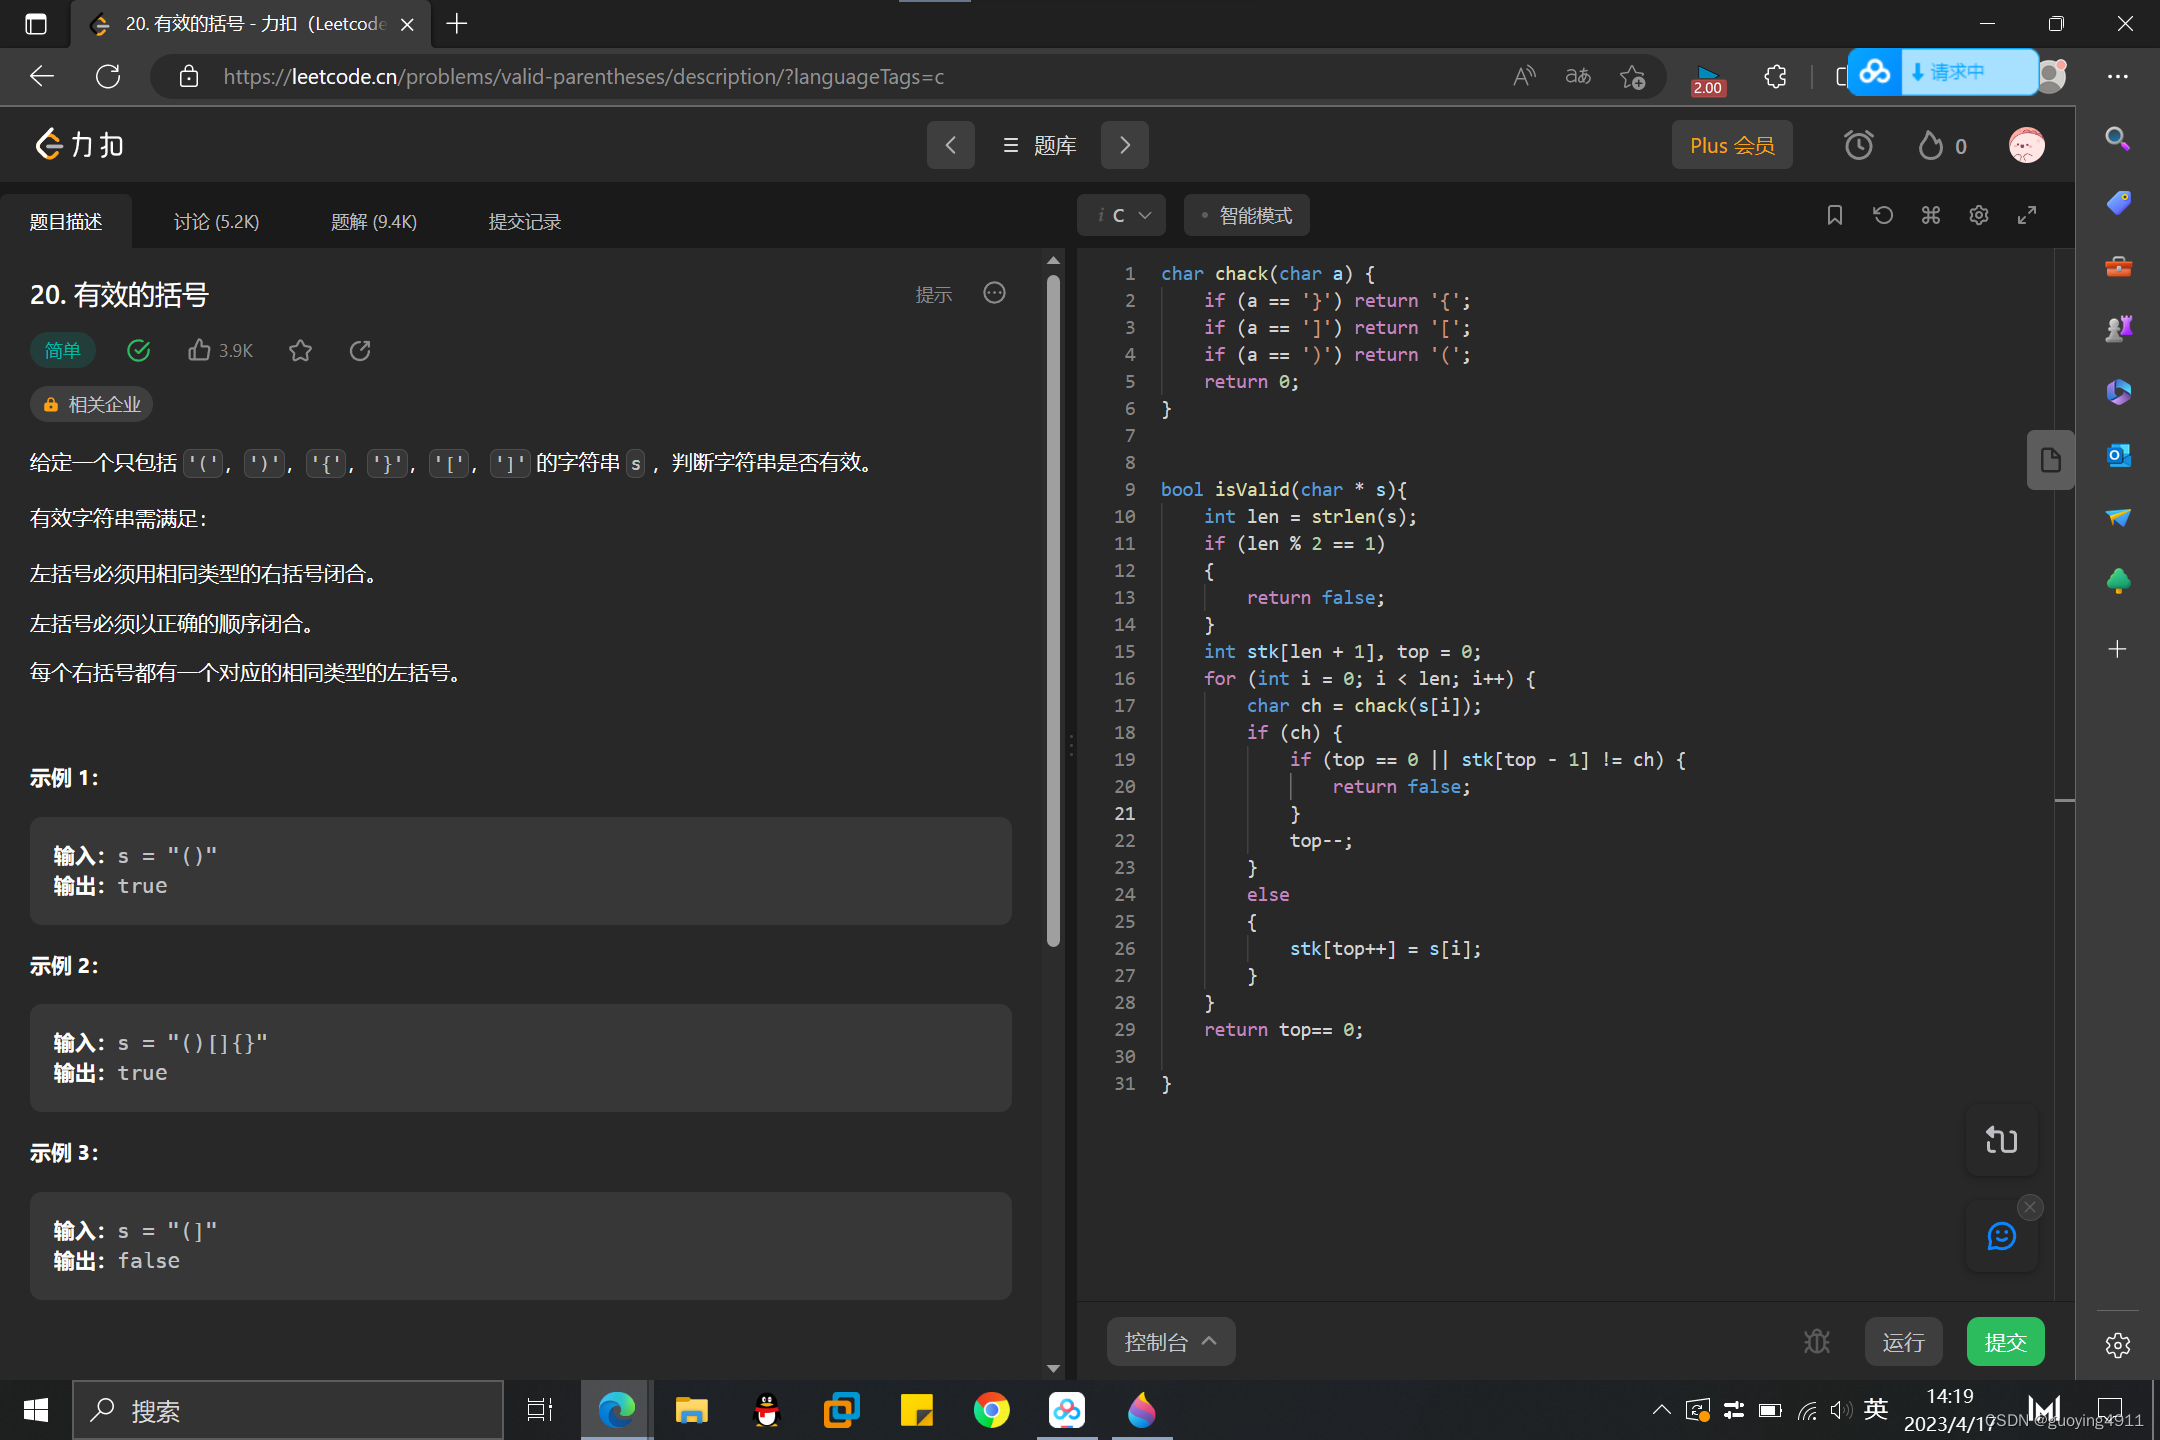Image resolution: width=2160 pixels, height=1440 pixels.
Task: Open the C language dropdown
Action: pos(1122,215)
